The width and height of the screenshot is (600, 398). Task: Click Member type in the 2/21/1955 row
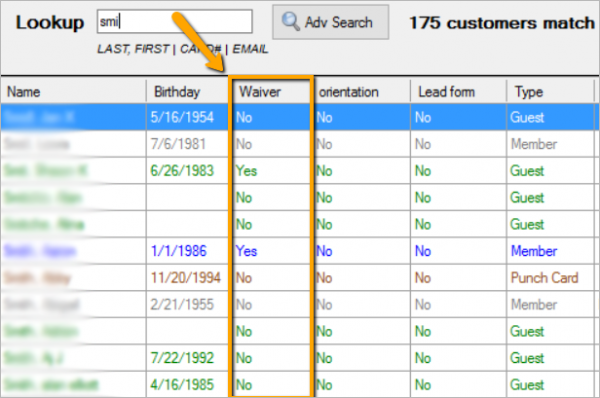click(x=534, y=305)
